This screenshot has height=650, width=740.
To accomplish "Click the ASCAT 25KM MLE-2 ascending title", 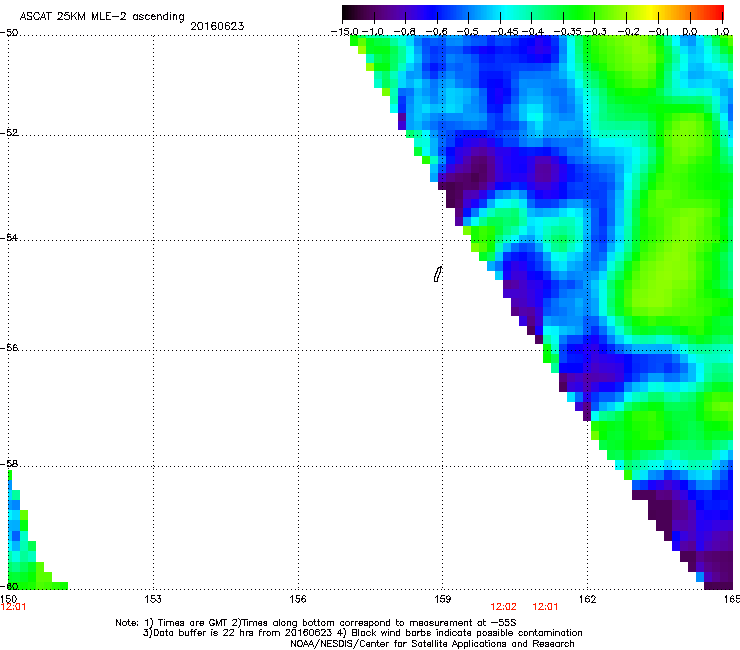I will [102, 16].
